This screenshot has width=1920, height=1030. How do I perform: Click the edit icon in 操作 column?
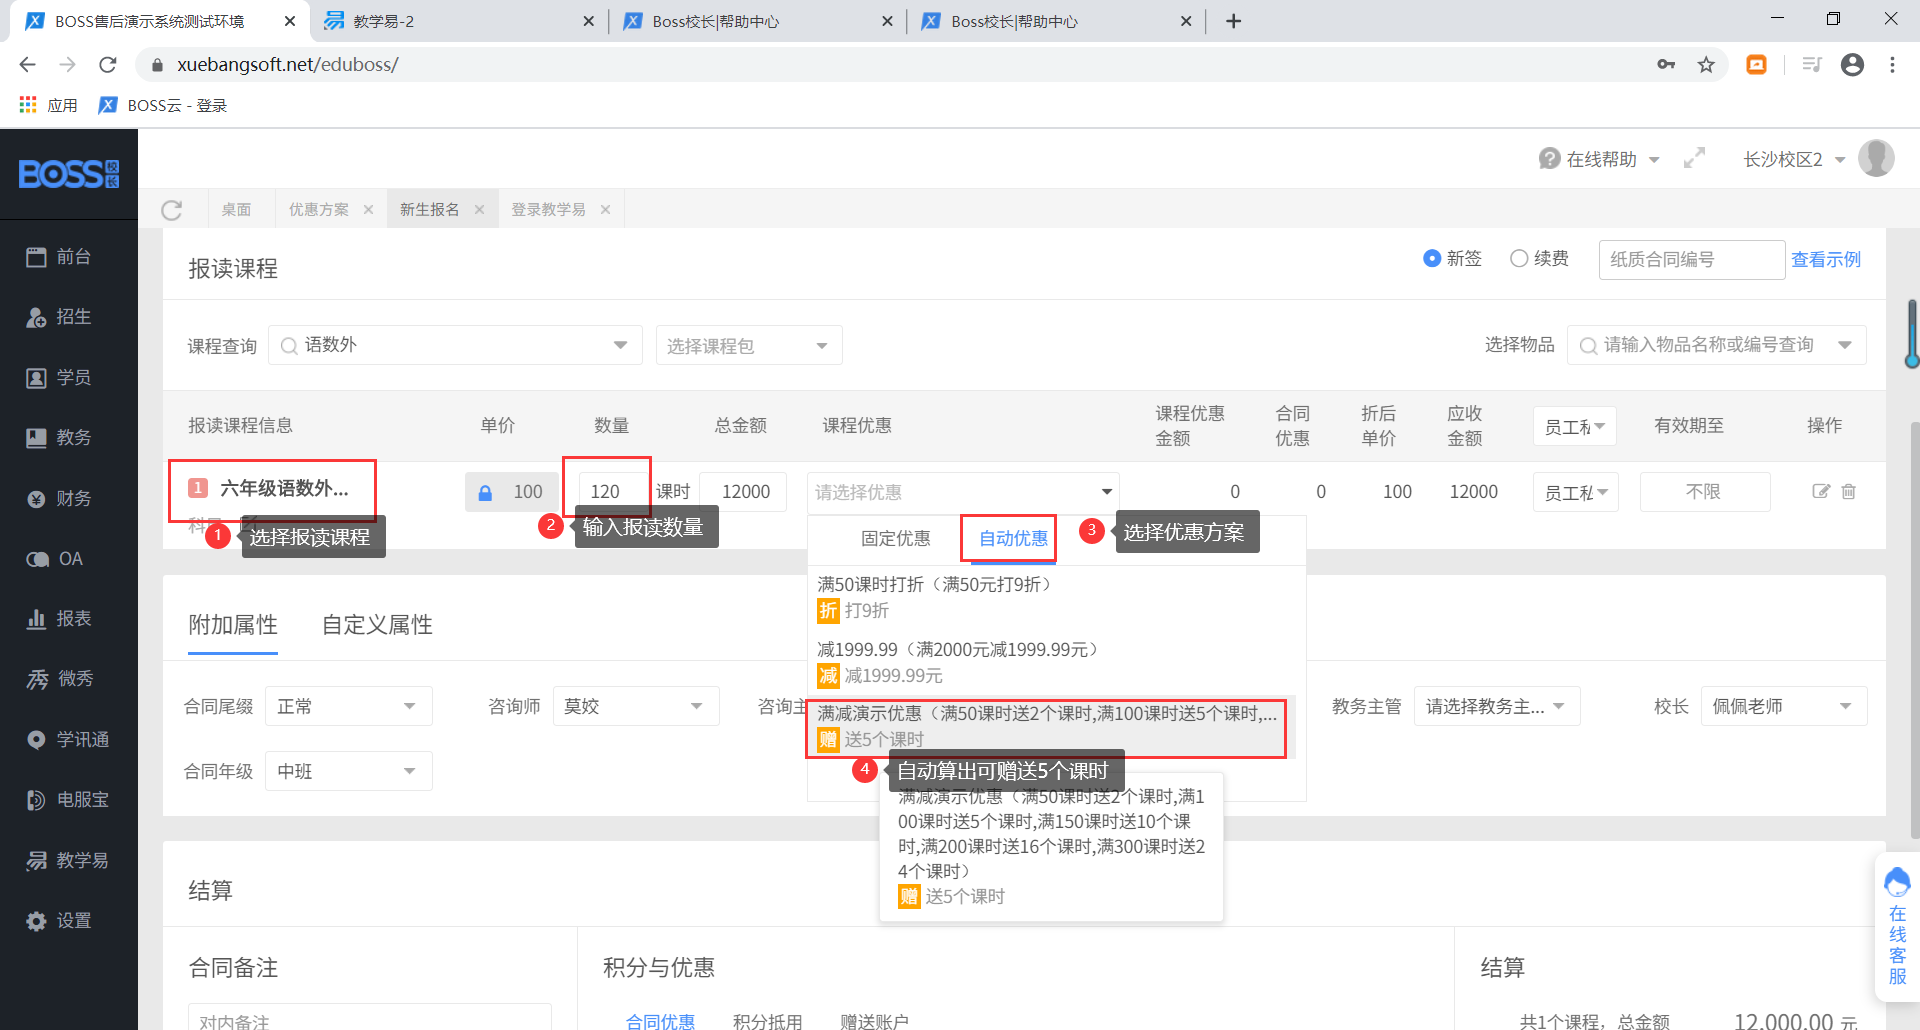pyautogui.click(x=1821, y=491)
